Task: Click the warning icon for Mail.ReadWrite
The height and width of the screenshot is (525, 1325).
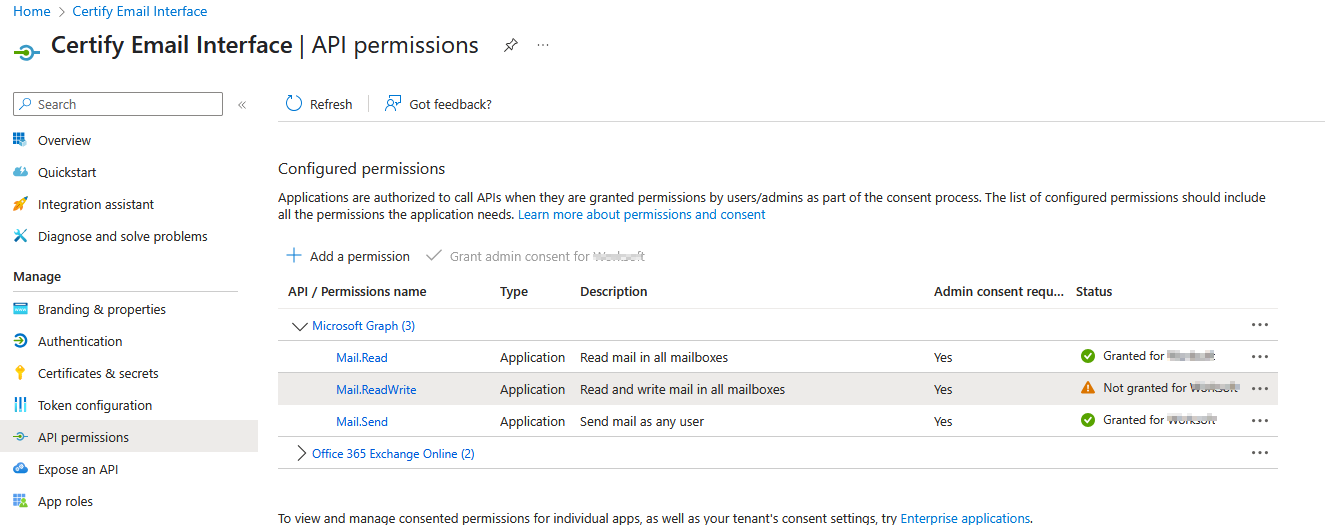Action: tap(1088, 388)
